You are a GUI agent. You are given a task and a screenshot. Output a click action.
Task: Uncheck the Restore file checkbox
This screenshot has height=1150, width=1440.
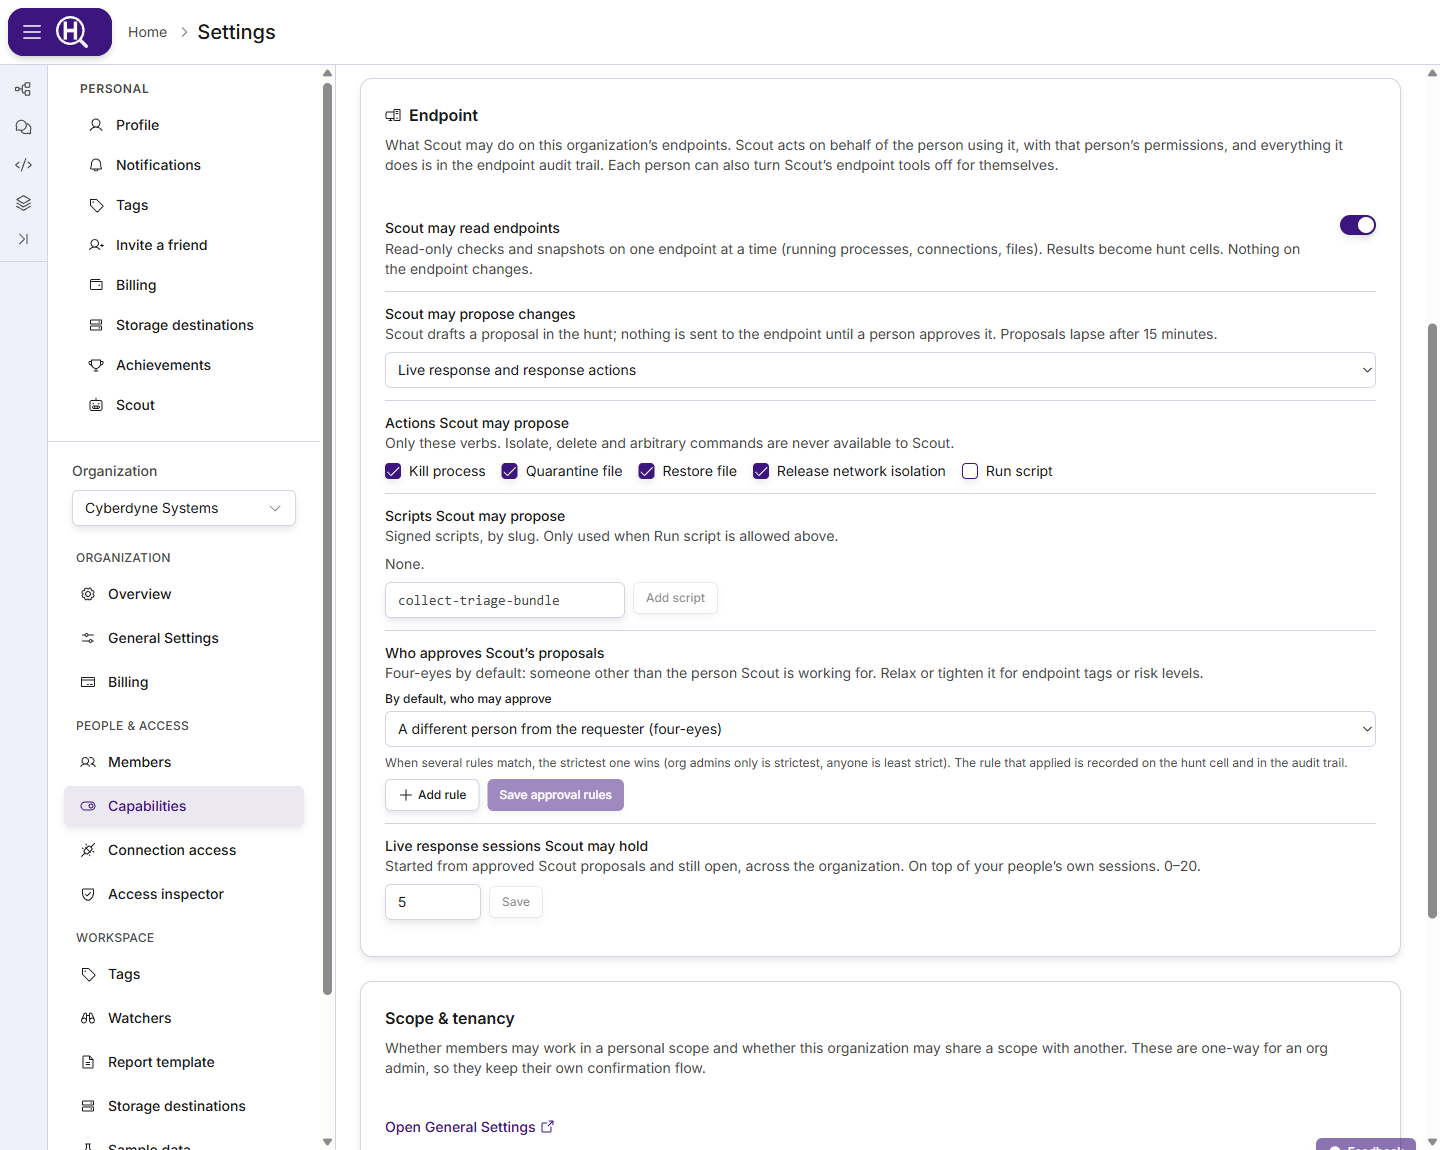coord(647,471)
